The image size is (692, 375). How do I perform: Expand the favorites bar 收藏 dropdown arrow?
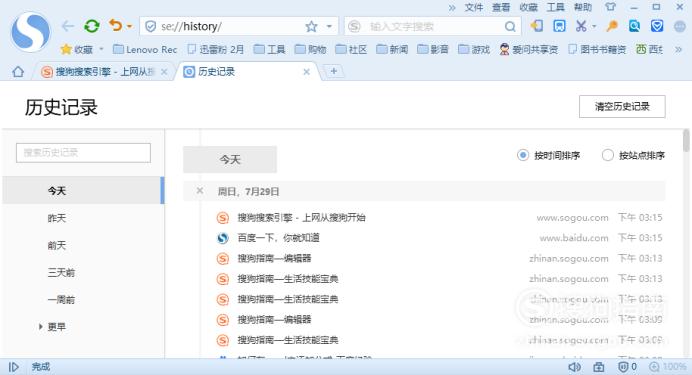click(x=101, y=49)
